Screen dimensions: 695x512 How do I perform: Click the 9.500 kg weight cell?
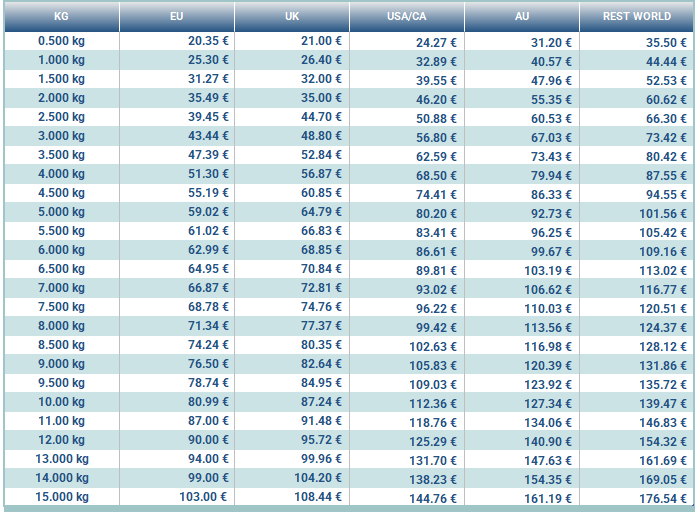tap(62, 383)
